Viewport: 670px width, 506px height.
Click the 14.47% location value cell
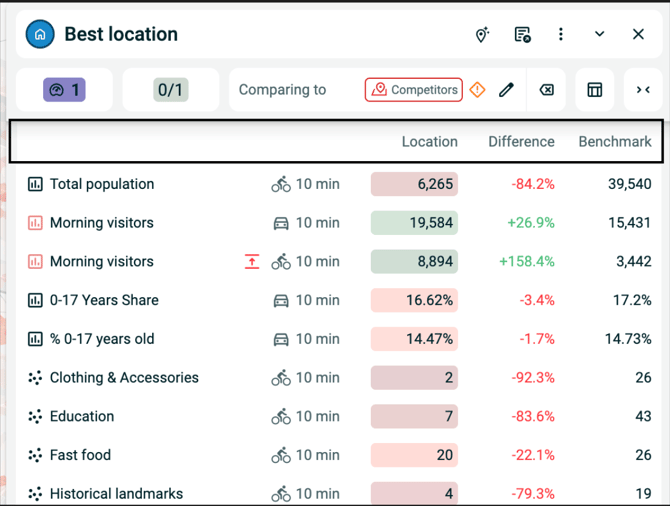[x=414, y=339]
